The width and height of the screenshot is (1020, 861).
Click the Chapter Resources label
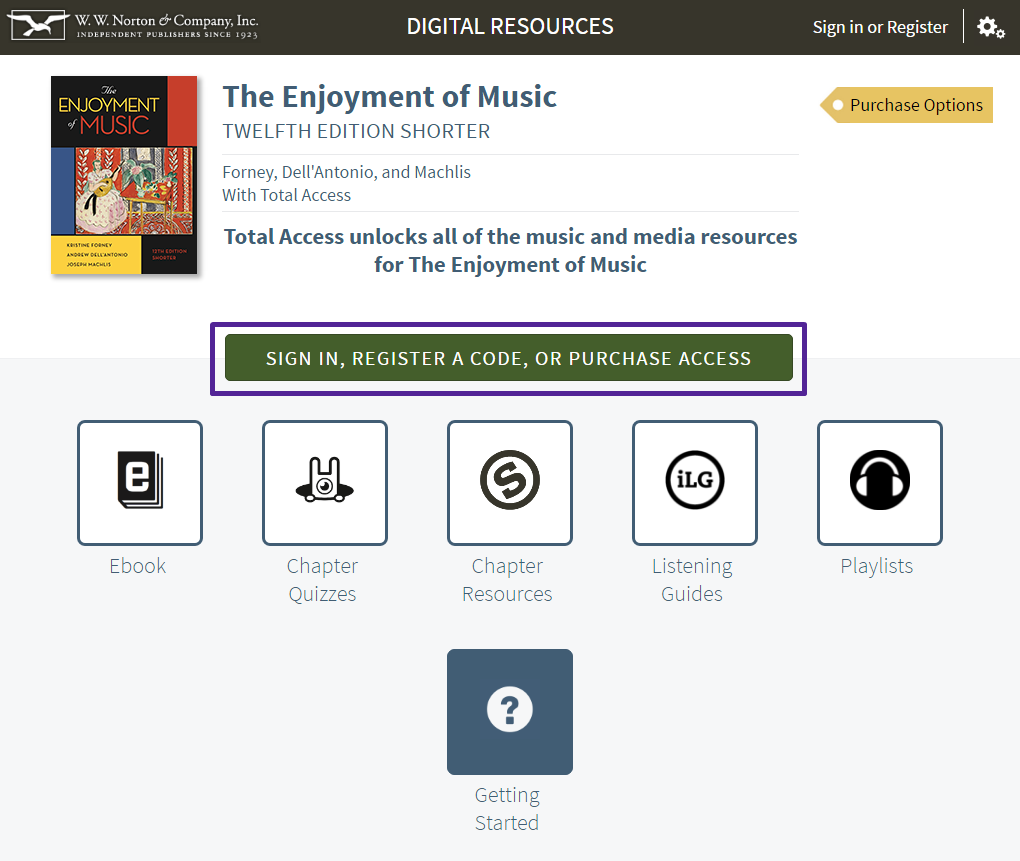(507, 579)
